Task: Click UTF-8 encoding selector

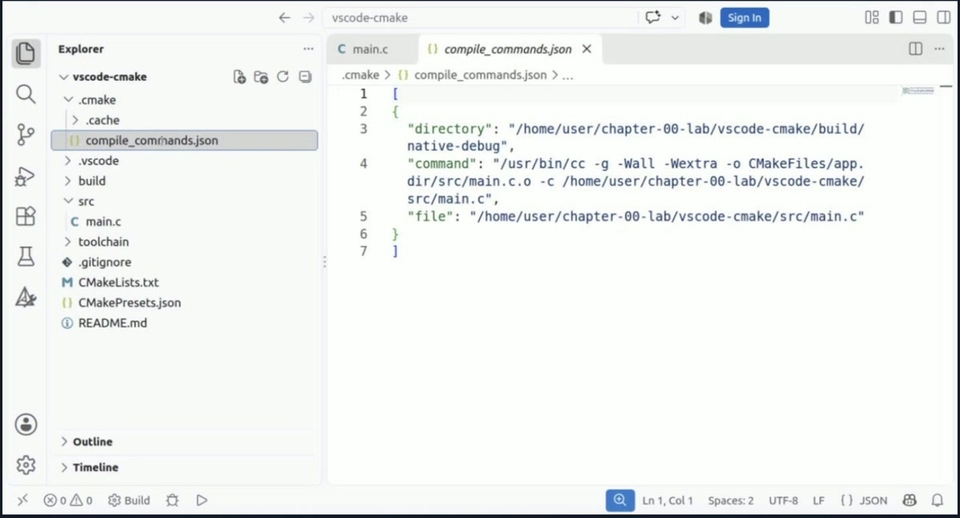Action: tap(783, 500)
